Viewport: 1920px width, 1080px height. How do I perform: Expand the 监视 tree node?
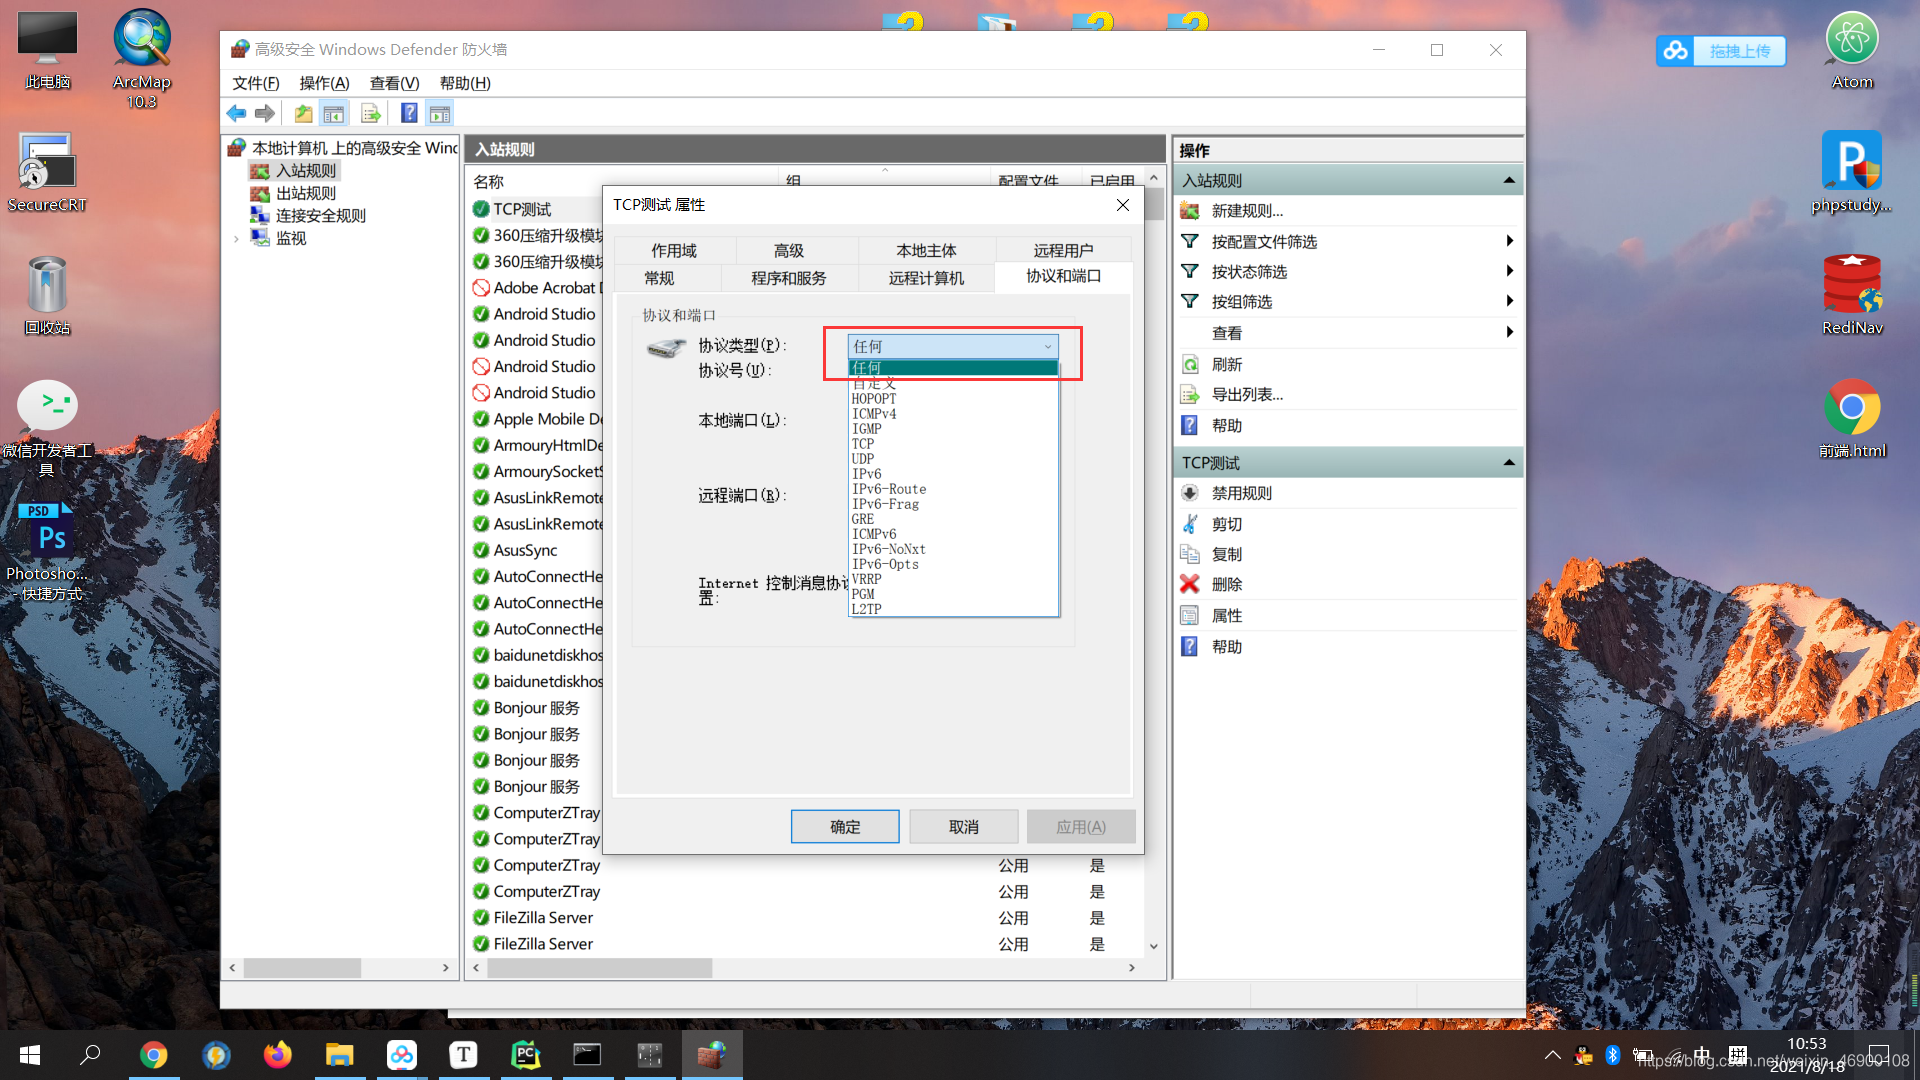tap(236, 239)
